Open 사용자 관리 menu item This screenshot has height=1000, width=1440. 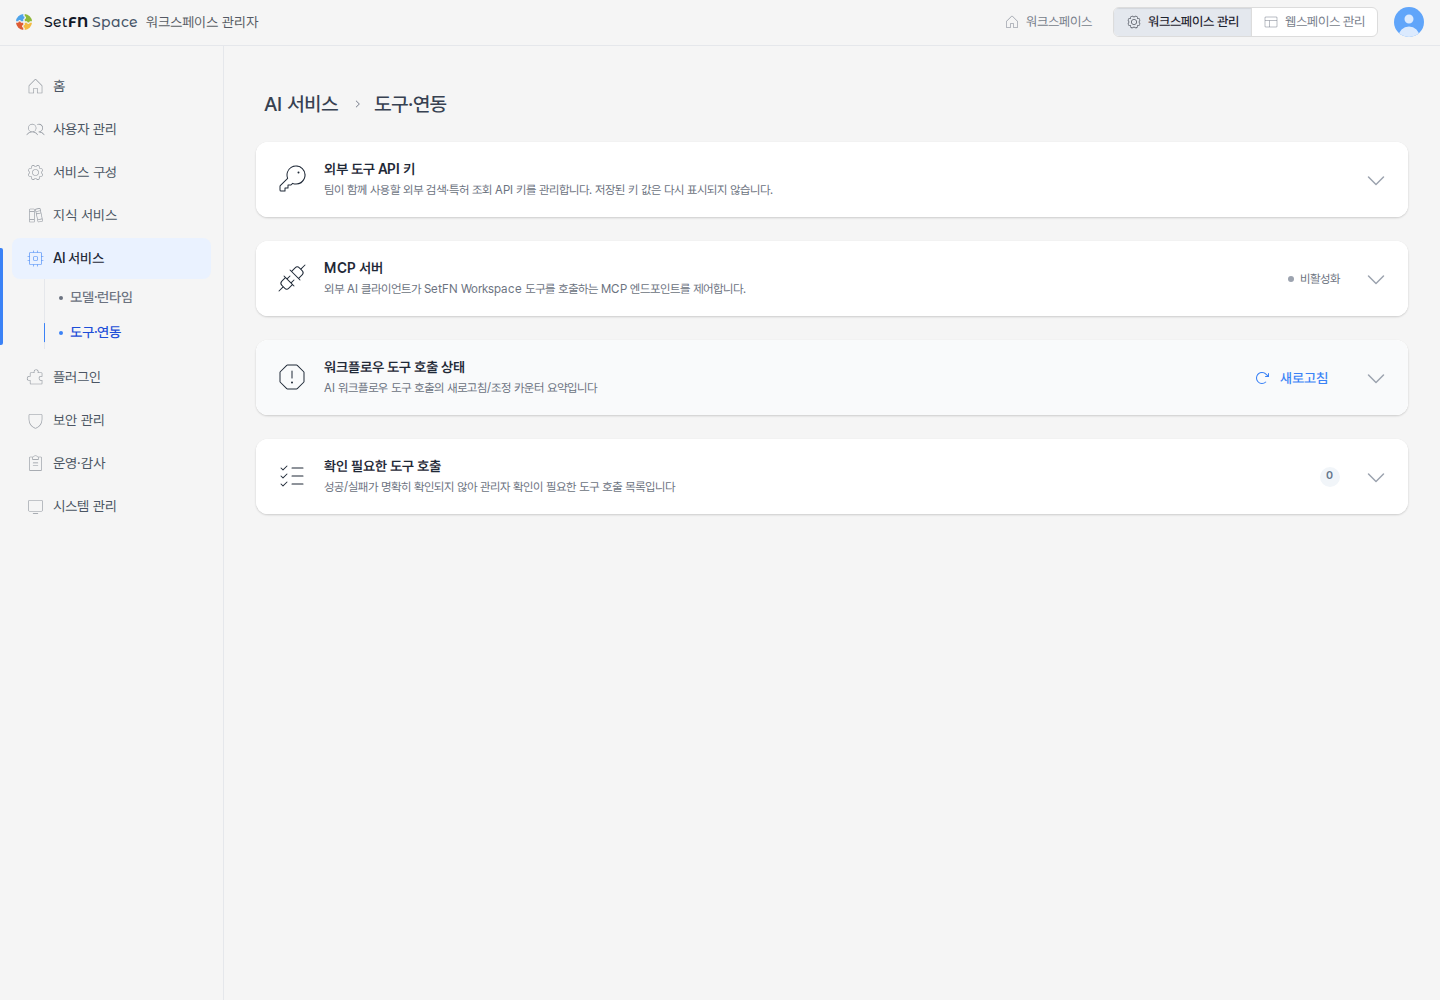click(111, 129)
